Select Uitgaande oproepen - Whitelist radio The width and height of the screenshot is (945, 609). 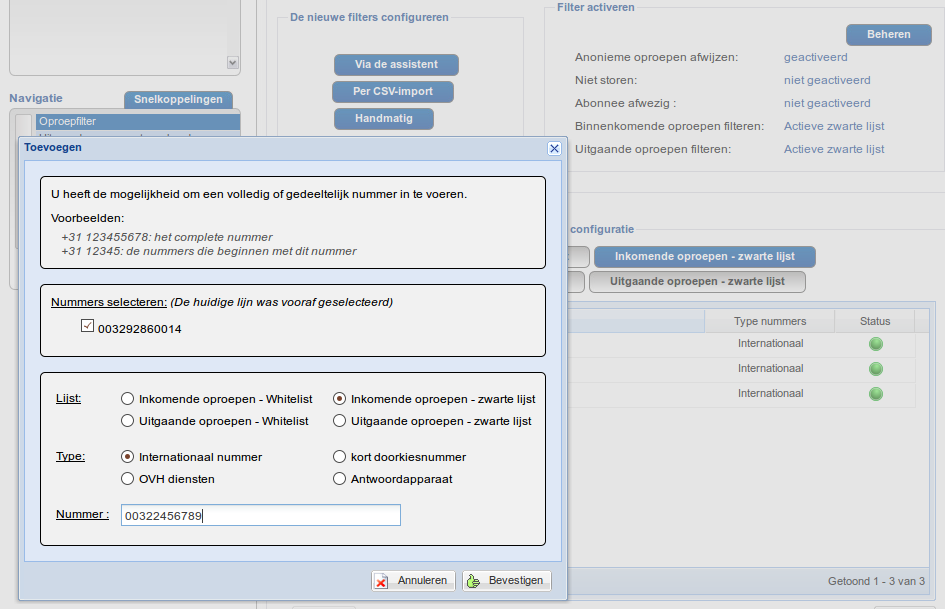click(127, 421)
